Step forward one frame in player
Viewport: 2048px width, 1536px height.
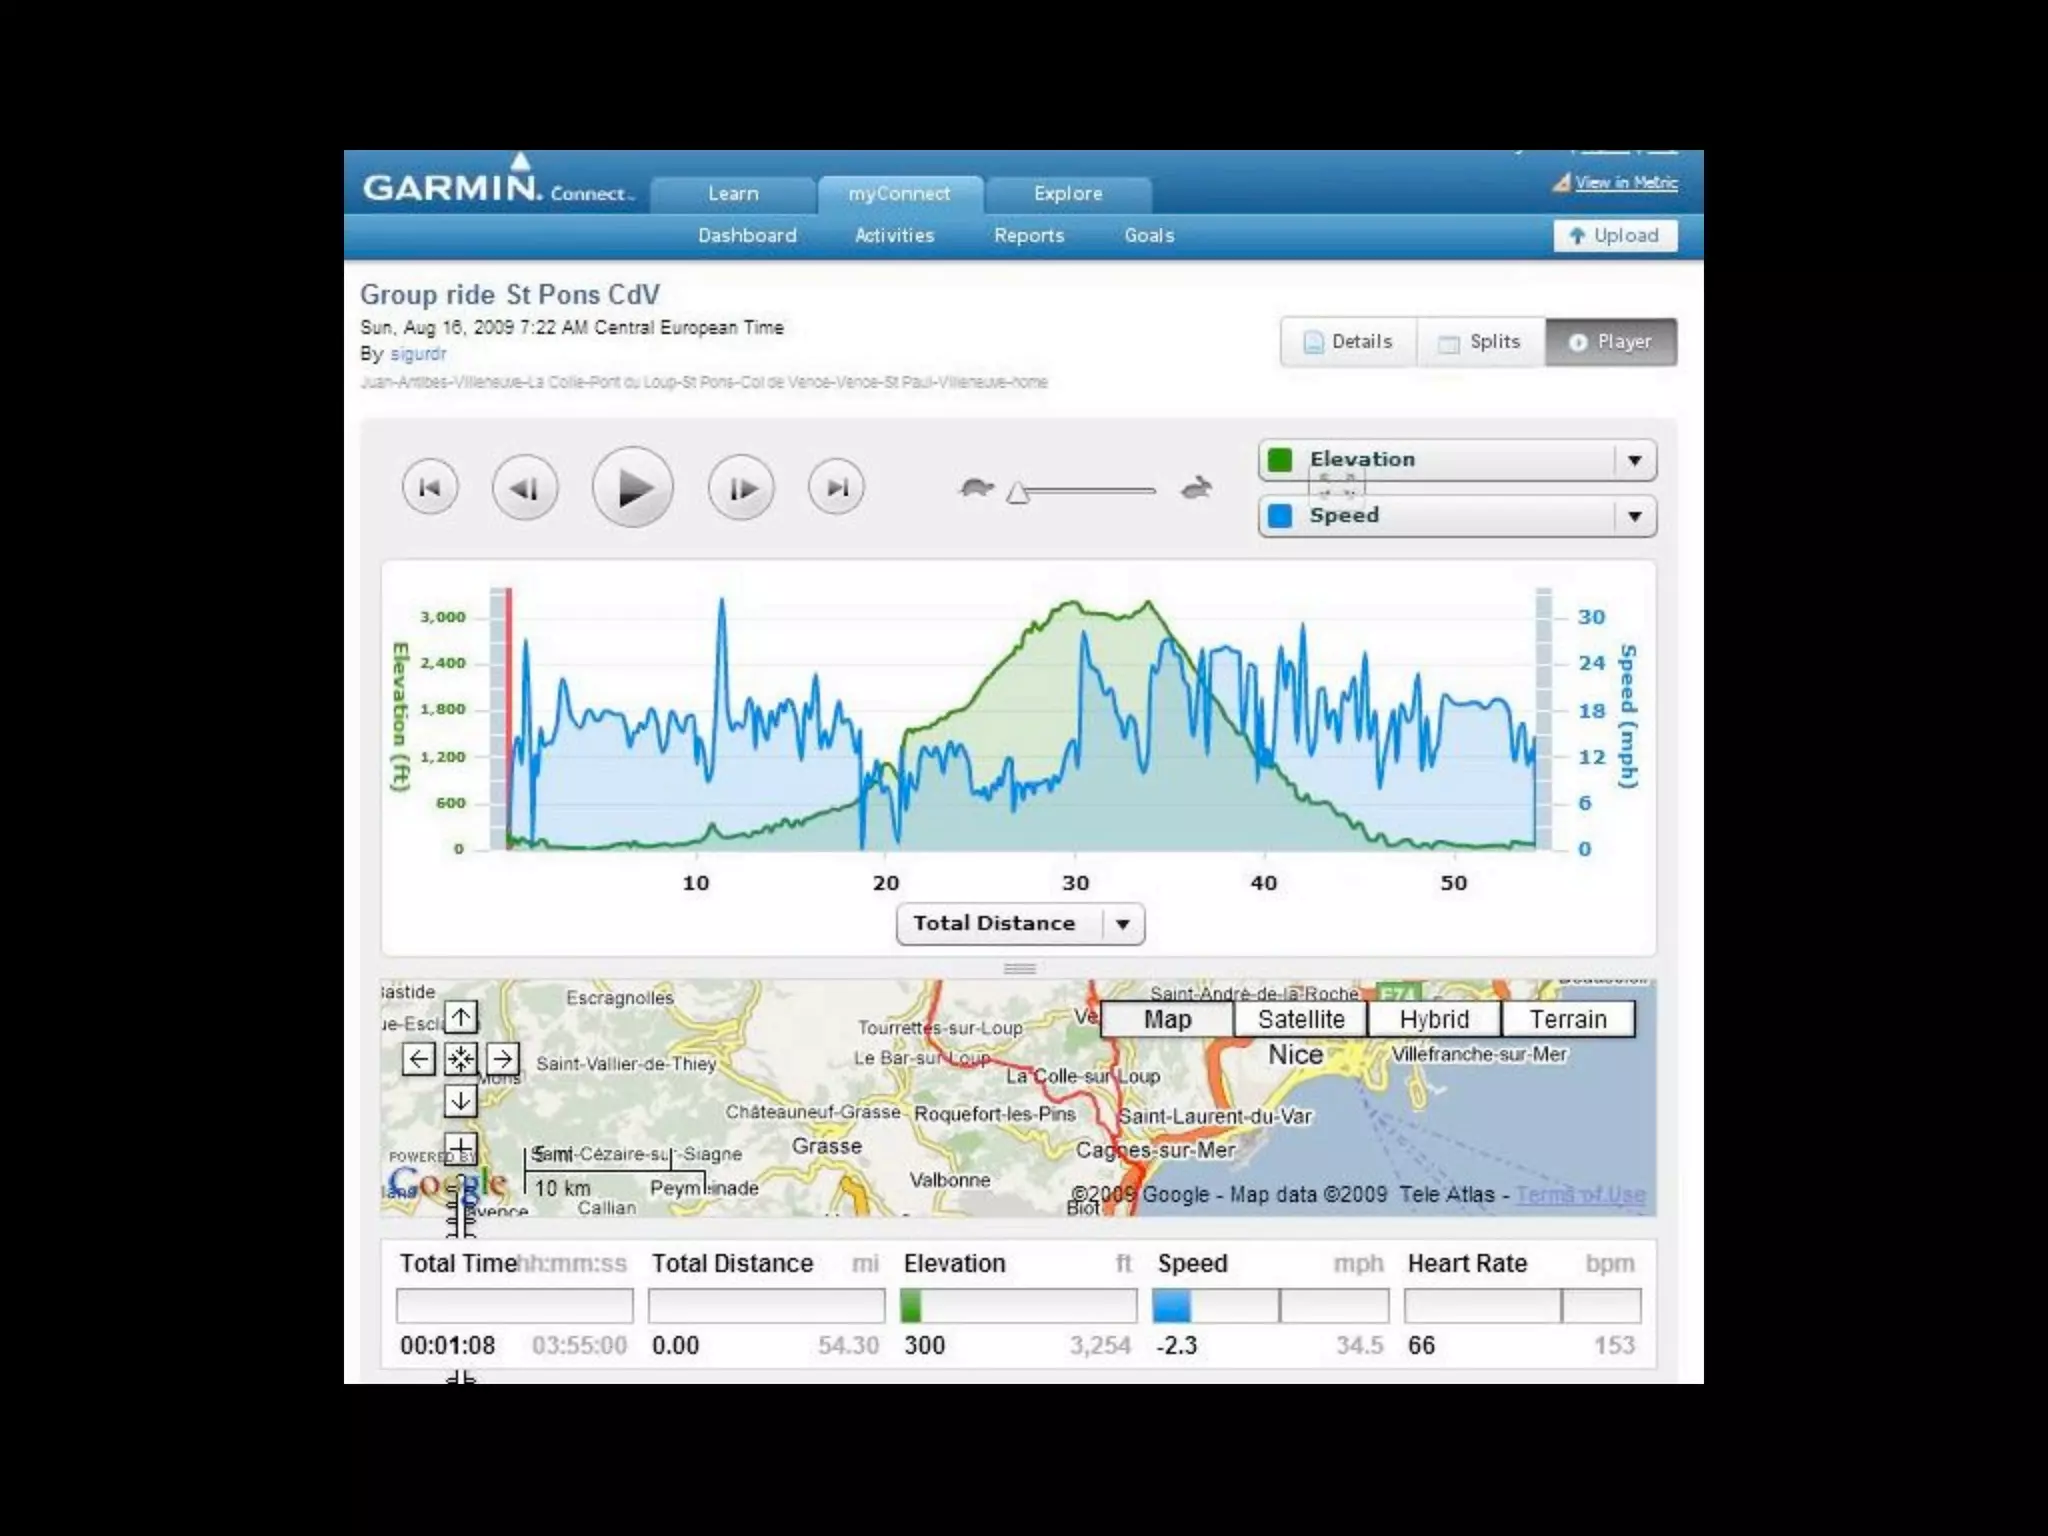point(741,488)
